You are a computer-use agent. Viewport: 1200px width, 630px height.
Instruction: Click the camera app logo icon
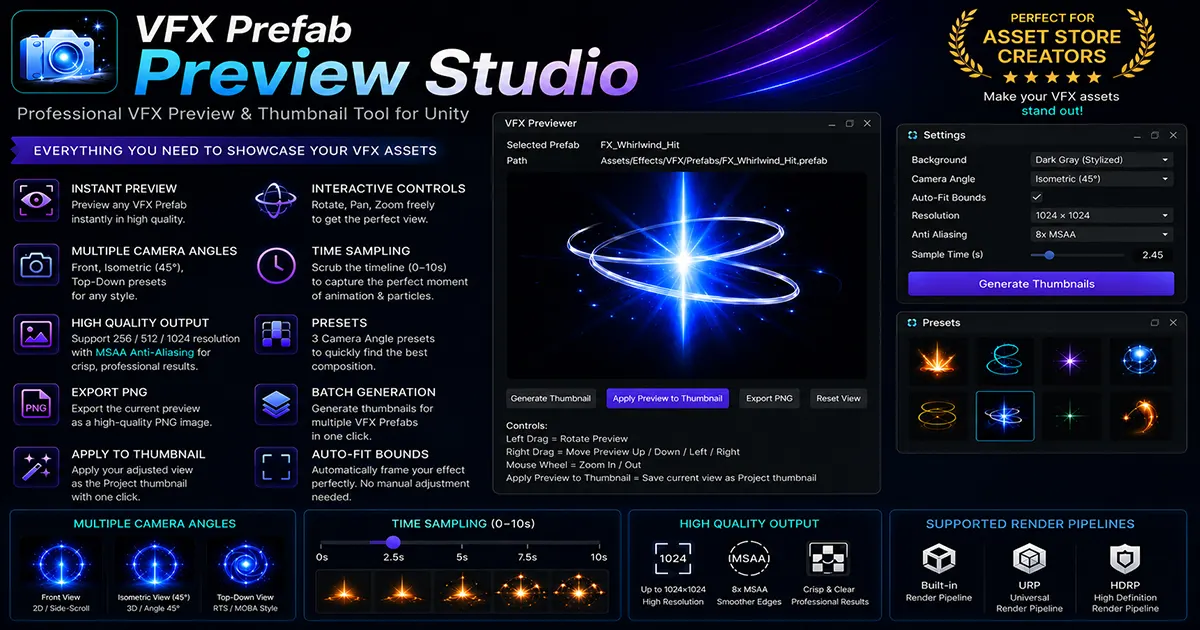pos(66,51)
